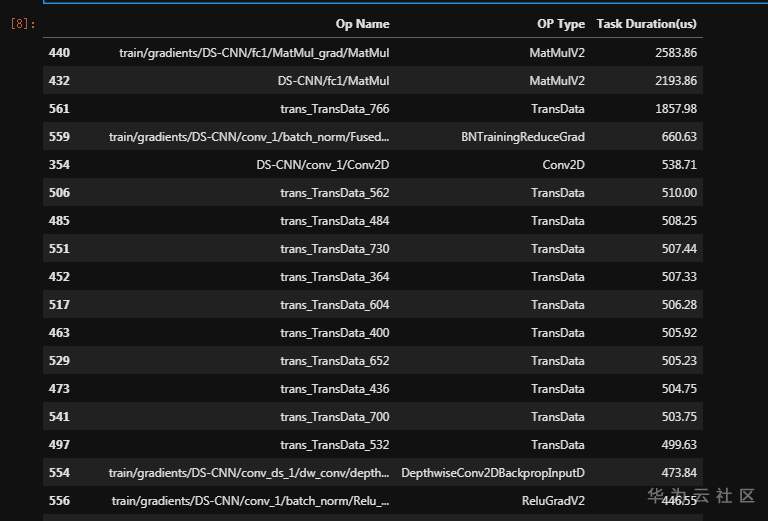768x521 pixels.
Task: Click the OP Type column header
Action: (x=561, y=24)
